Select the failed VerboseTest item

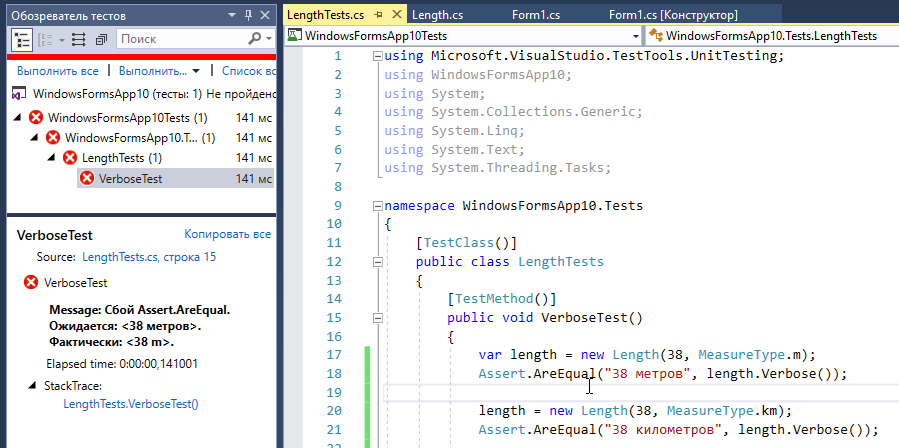[130, 178]
